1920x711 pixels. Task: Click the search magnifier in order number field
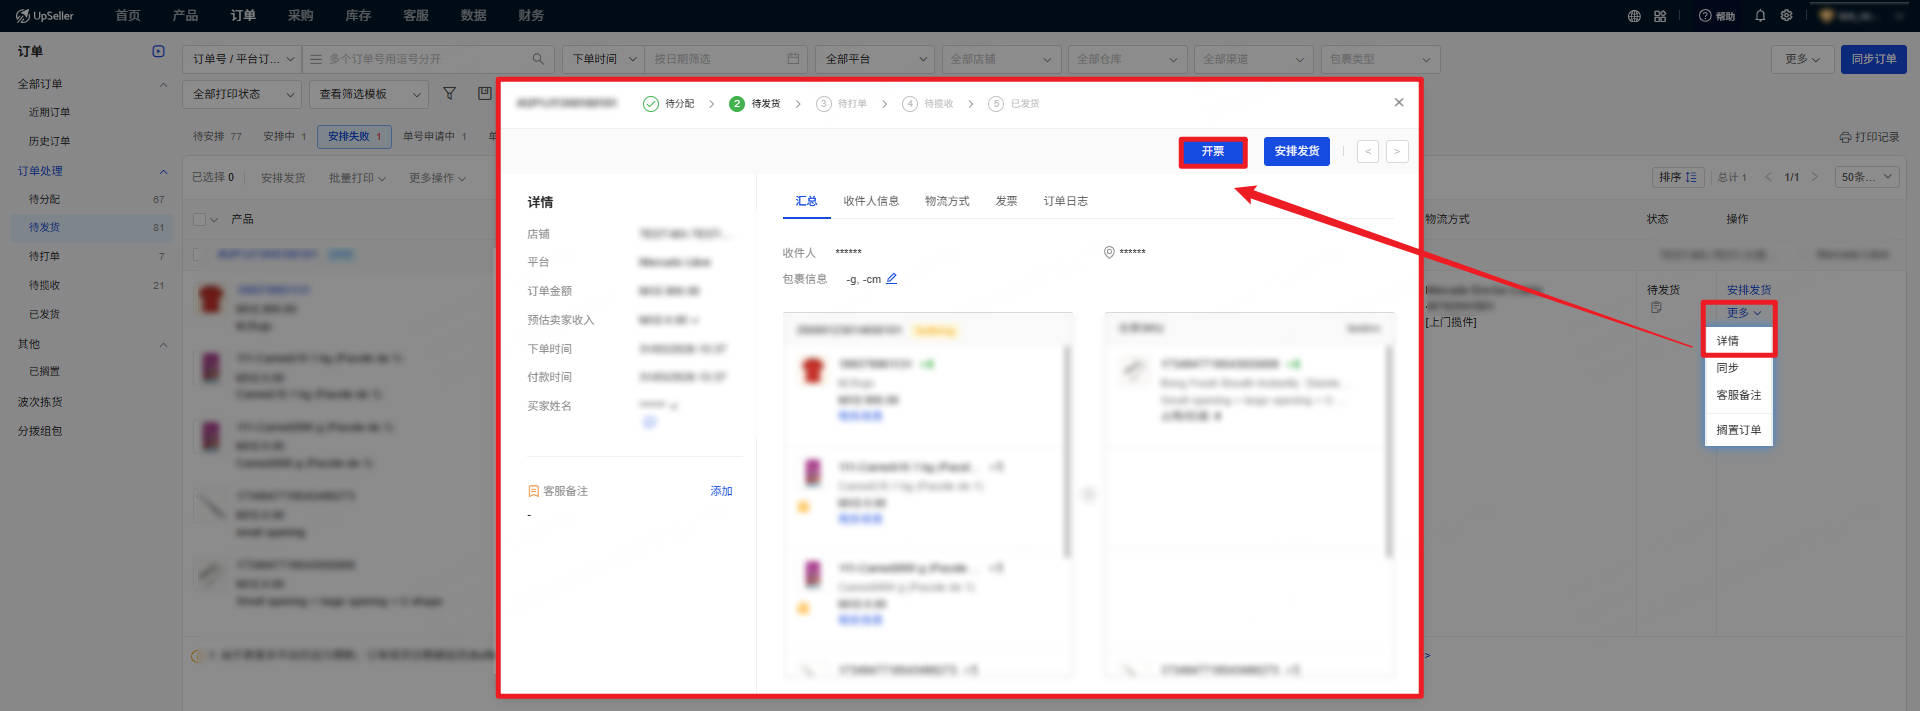click(x=538, y=59)
